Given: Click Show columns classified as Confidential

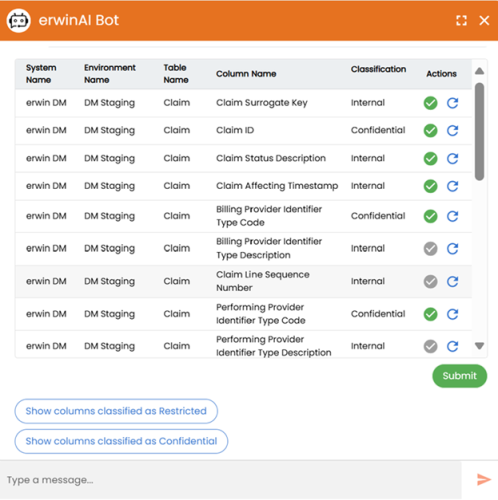Looking at the screenshot, I should (x=121, y=441).
